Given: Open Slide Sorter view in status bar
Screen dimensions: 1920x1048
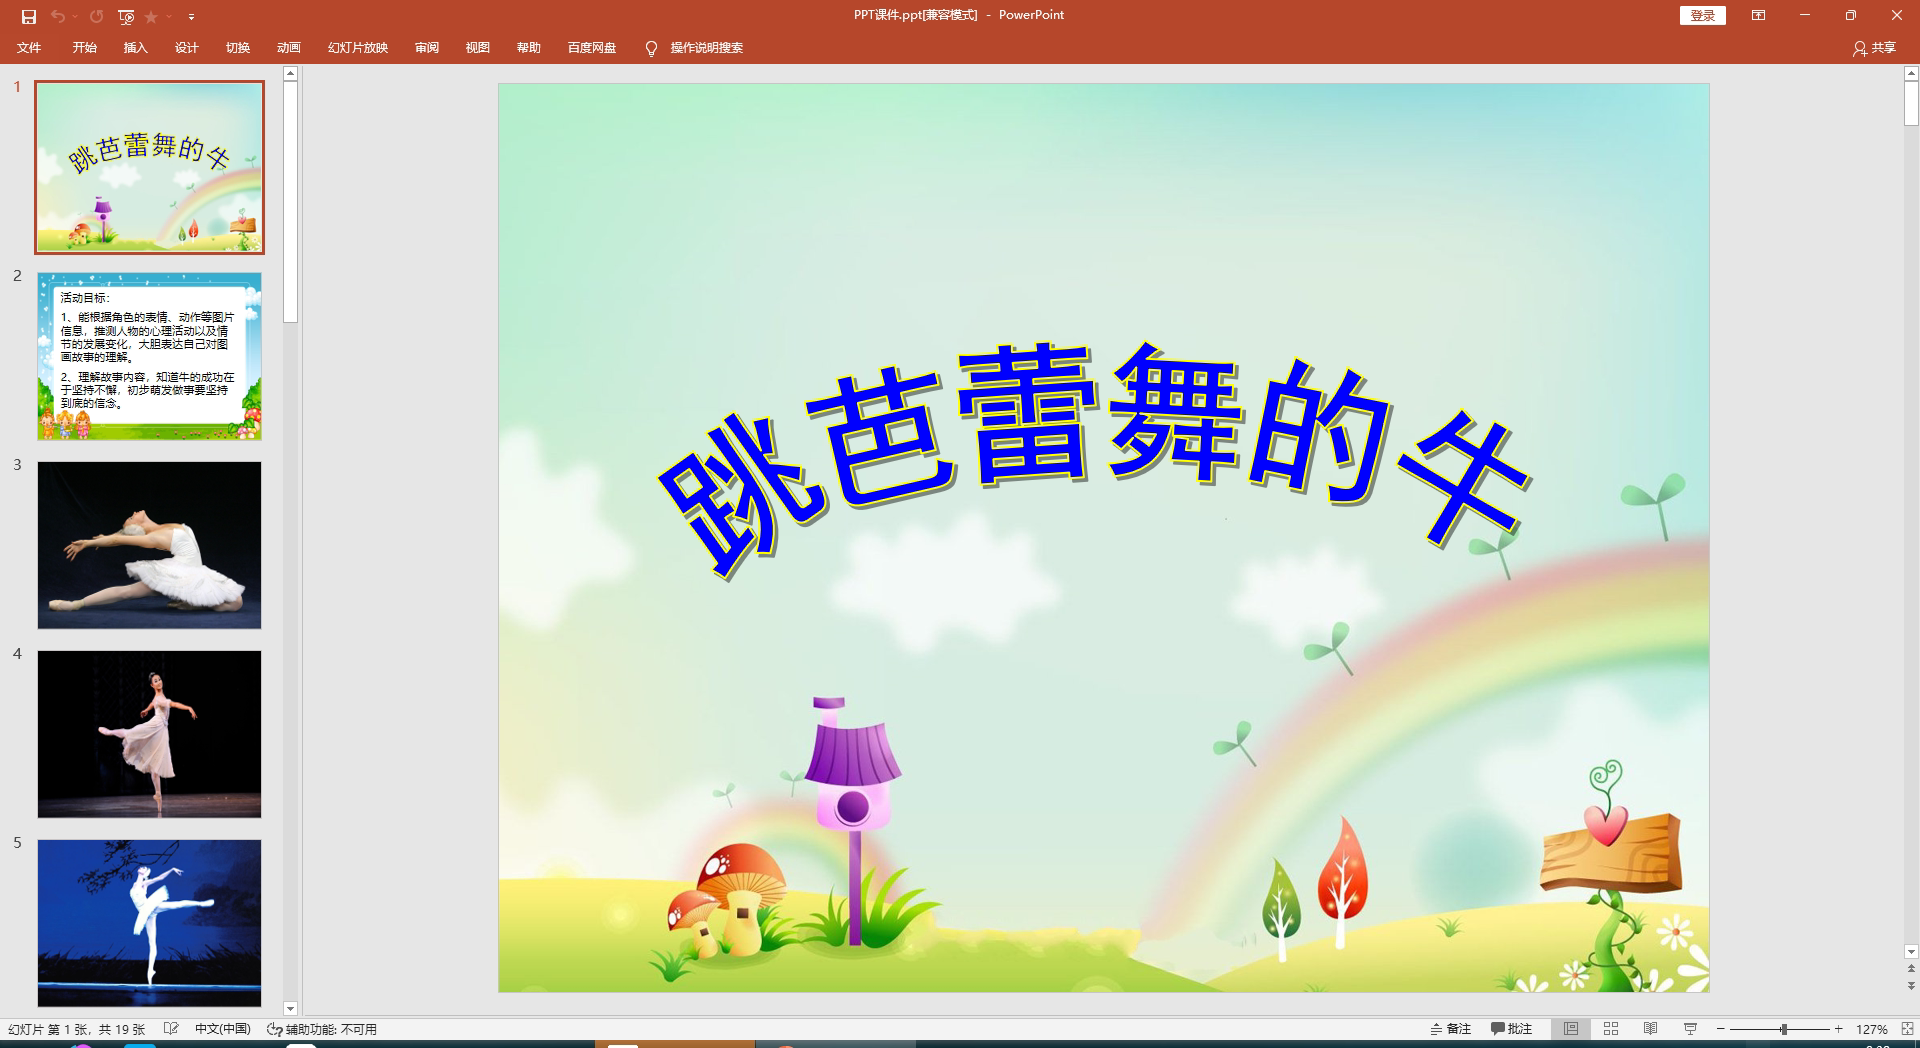Looking at the screenshot, I should 1611,1028.
